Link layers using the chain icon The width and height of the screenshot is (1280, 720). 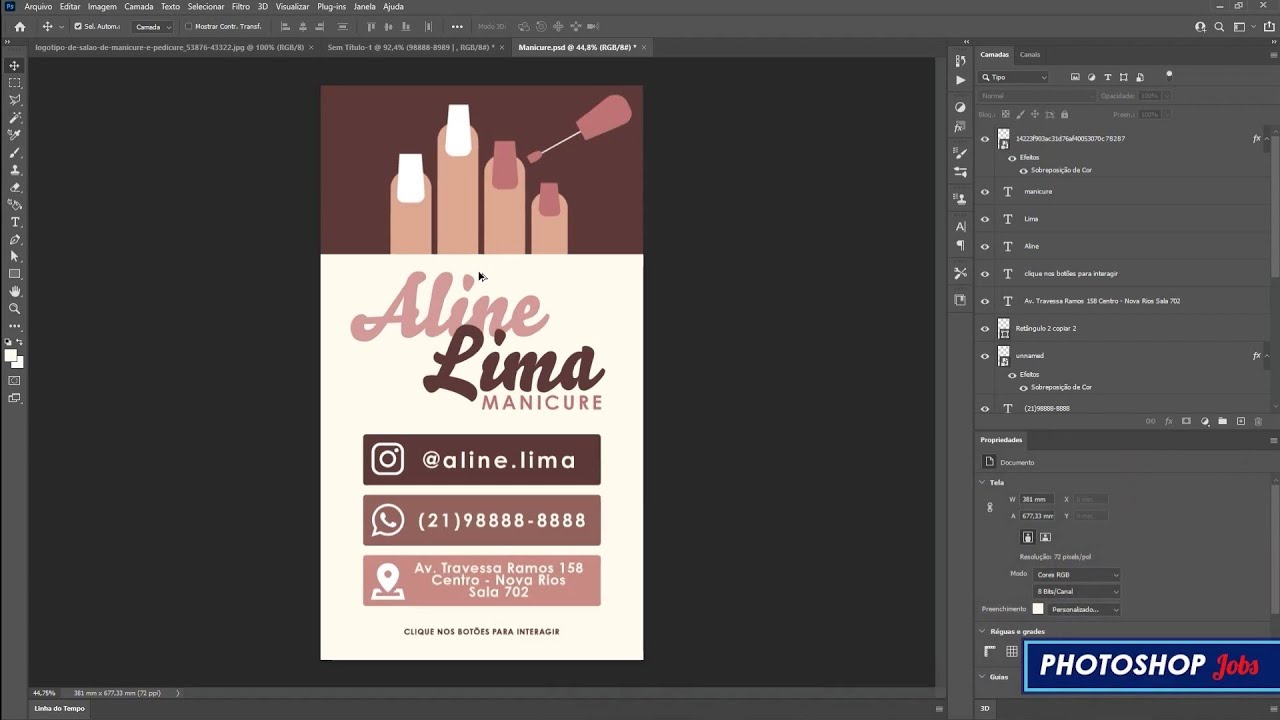pos(1150,422)
